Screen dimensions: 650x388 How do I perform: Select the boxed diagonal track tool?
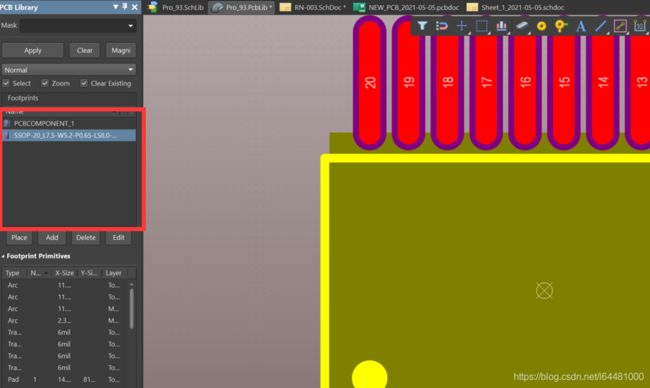tap(620, 26)
